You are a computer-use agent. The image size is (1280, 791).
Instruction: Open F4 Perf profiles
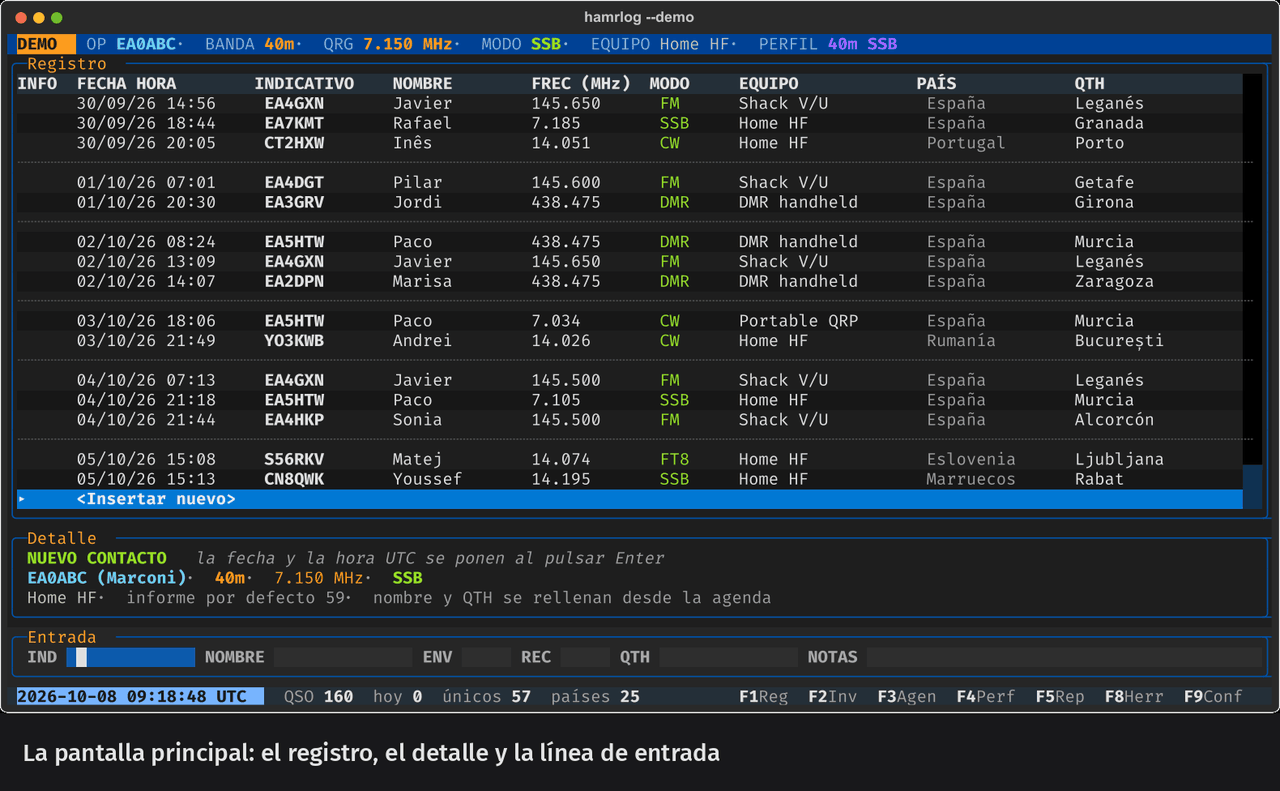point(985,696)
